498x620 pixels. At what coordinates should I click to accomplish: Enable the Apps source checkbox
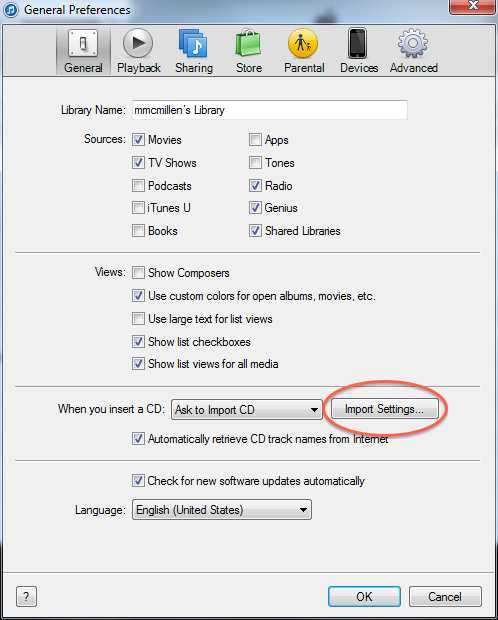[255, 140]
